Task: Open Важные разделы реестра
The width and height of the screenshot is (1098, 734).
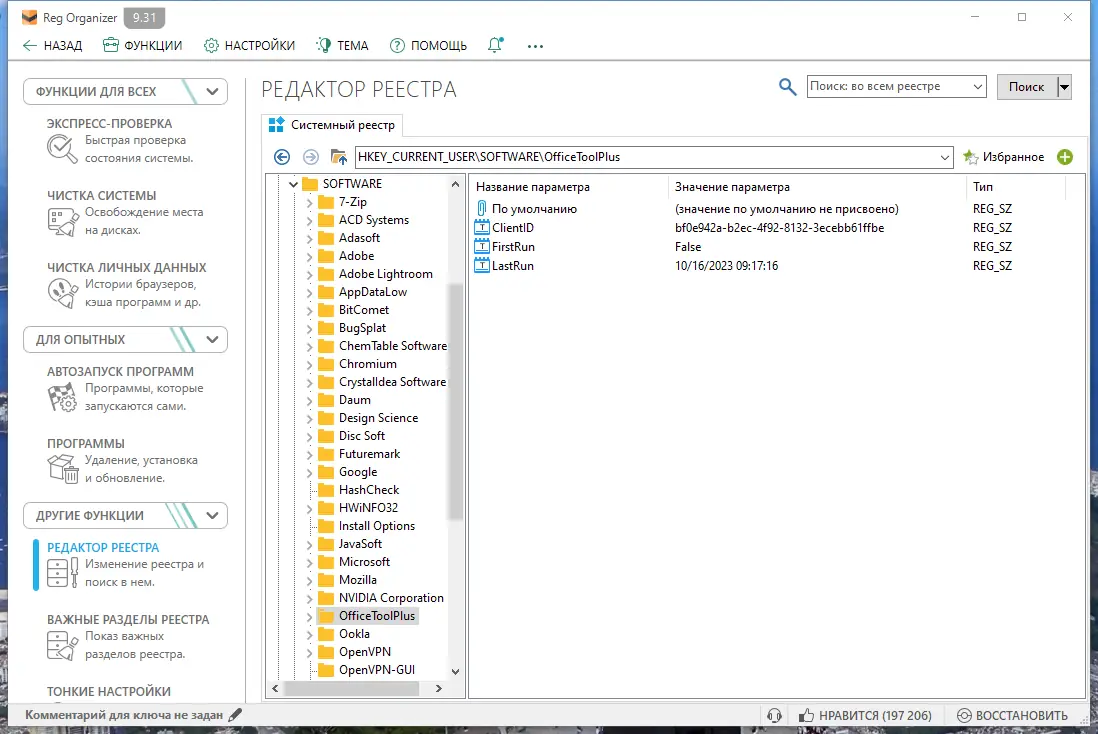Action: click(128, 619)
